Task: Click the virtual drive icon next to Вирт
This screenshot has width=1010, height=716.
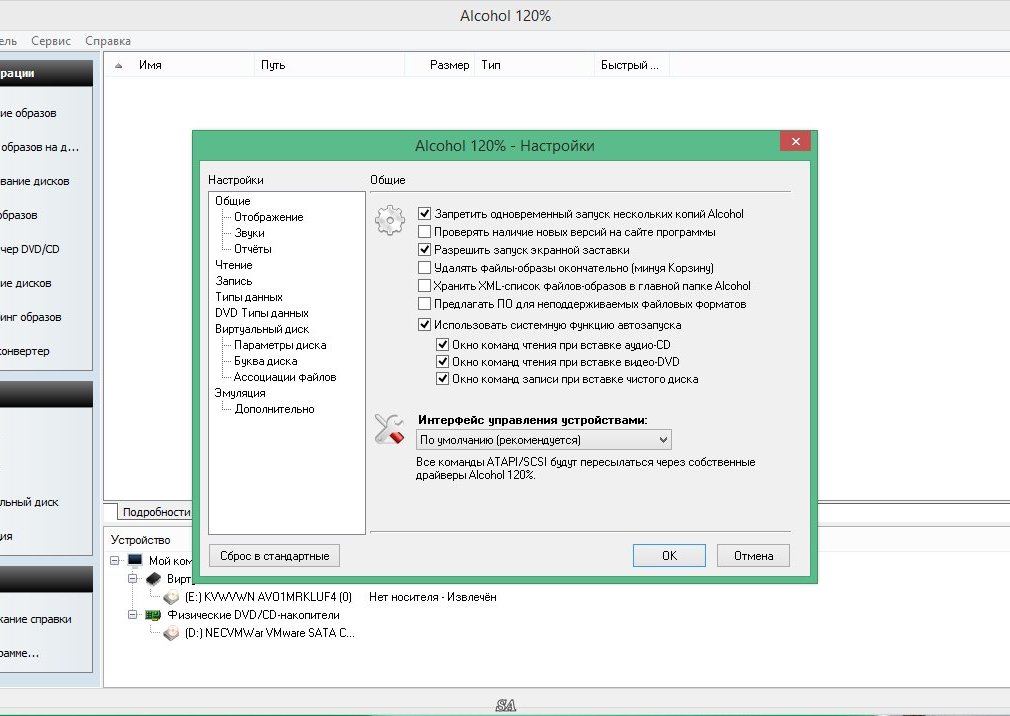Action: [x=153, y=579]
